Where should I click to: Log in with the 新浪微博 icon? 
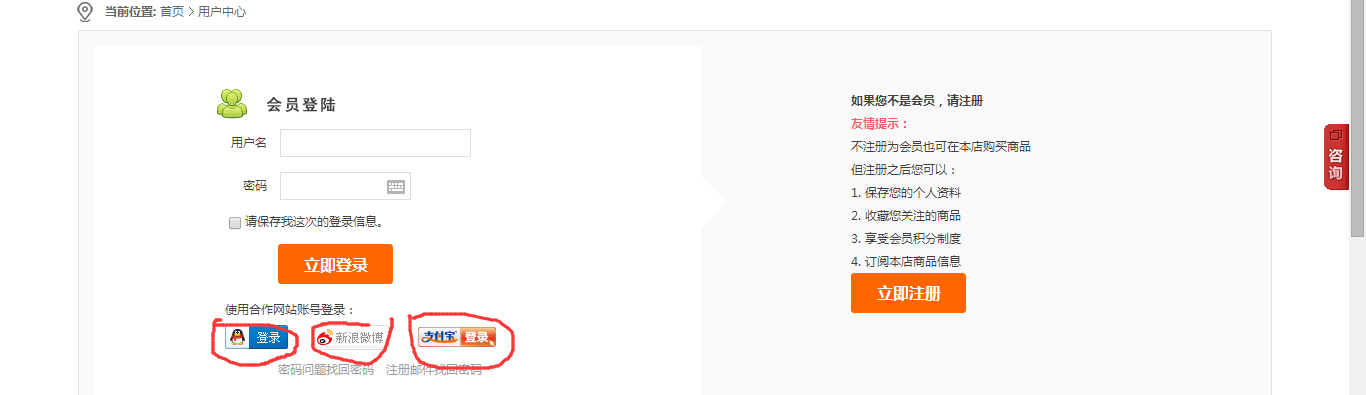pyautogui.click(x=350, y=338)
